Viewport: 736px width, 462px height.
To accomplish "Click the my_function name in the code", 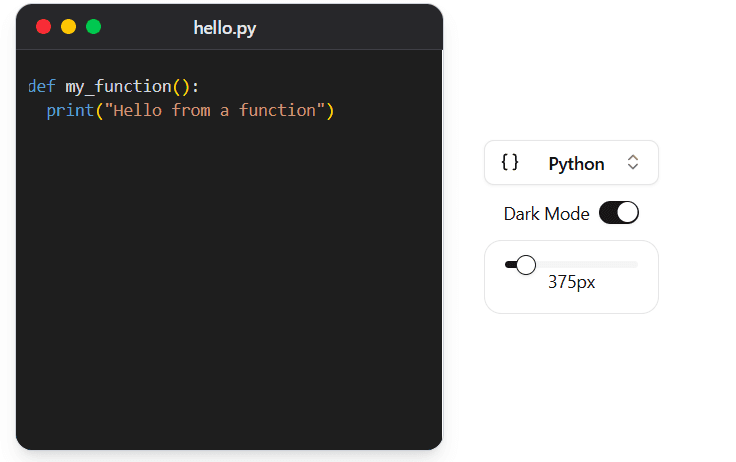I will [x=118, y=87].
